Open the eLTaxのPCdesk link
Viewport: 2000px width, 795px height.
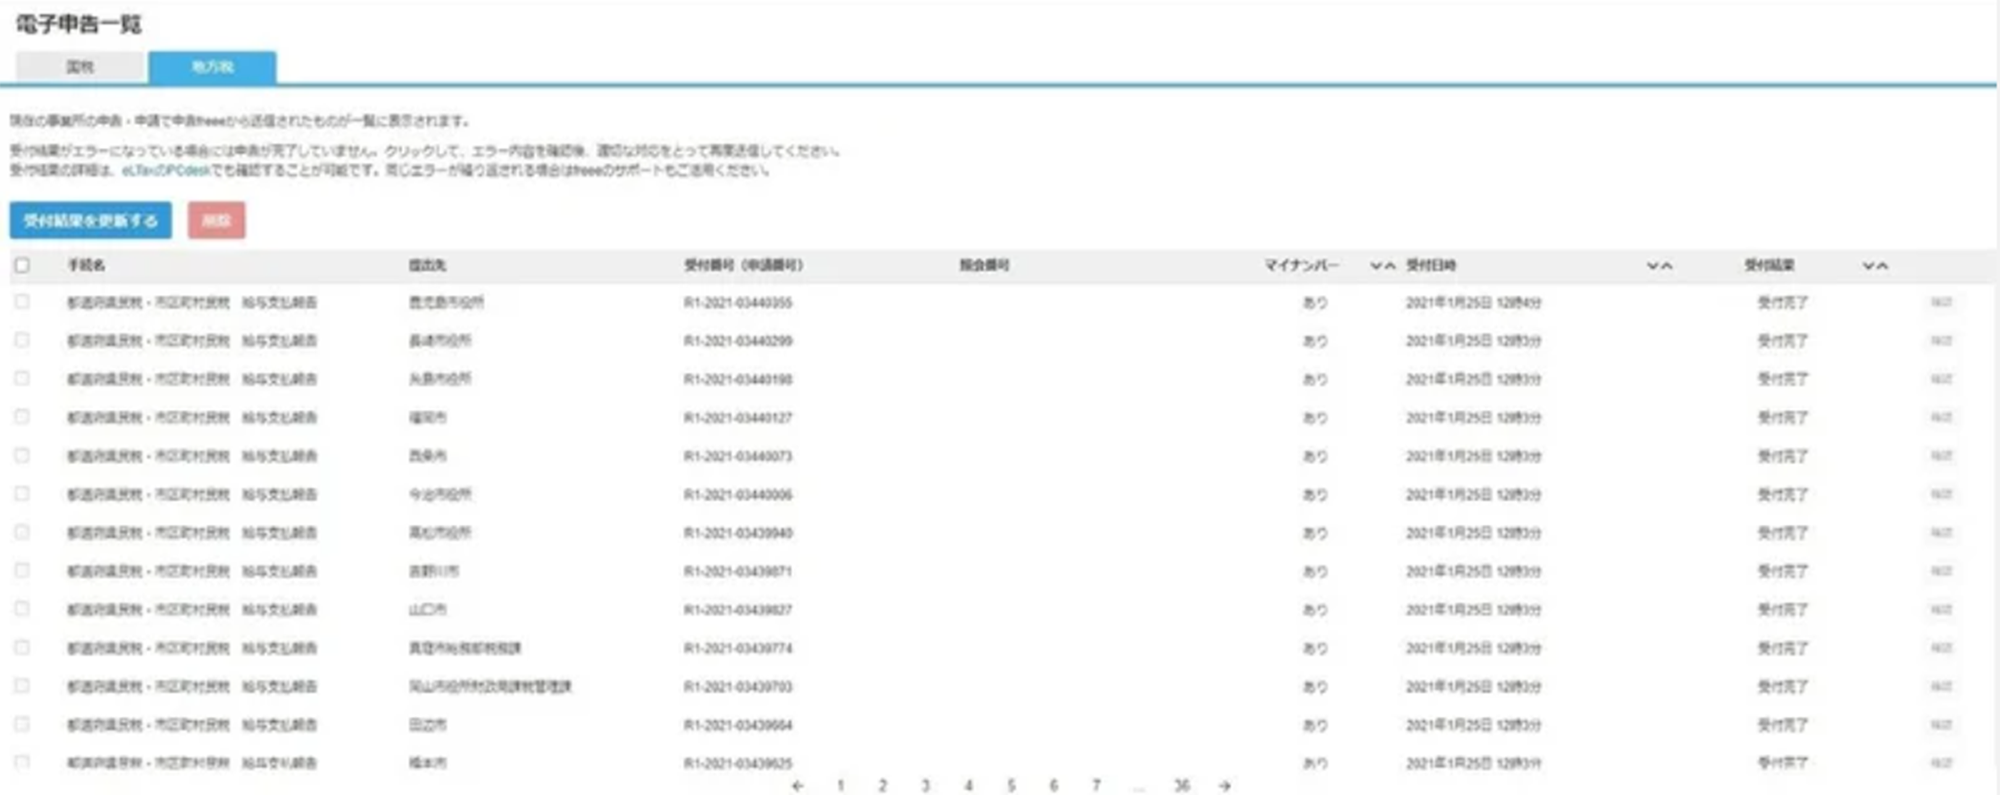tap(166, 171)
